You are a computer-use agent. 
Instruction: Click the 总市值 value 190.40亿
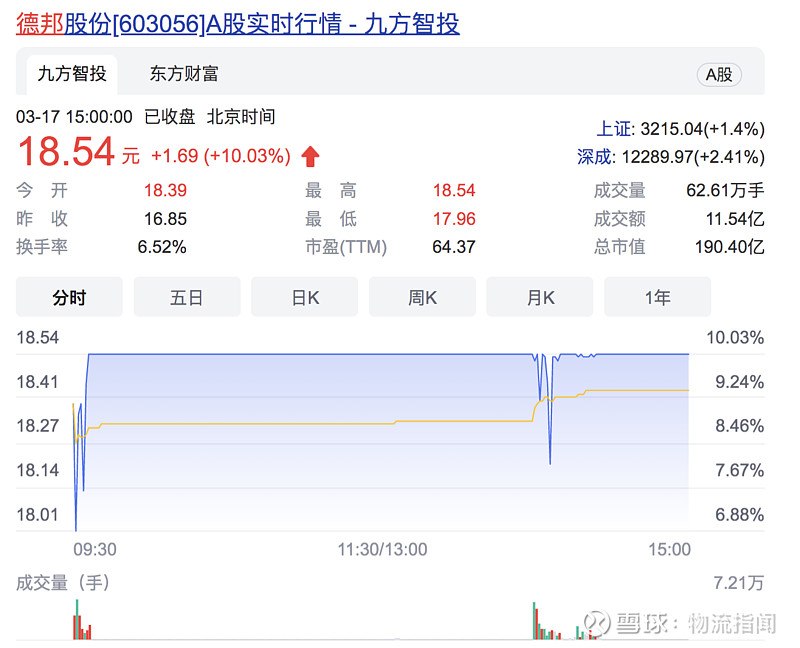(730, 247)
